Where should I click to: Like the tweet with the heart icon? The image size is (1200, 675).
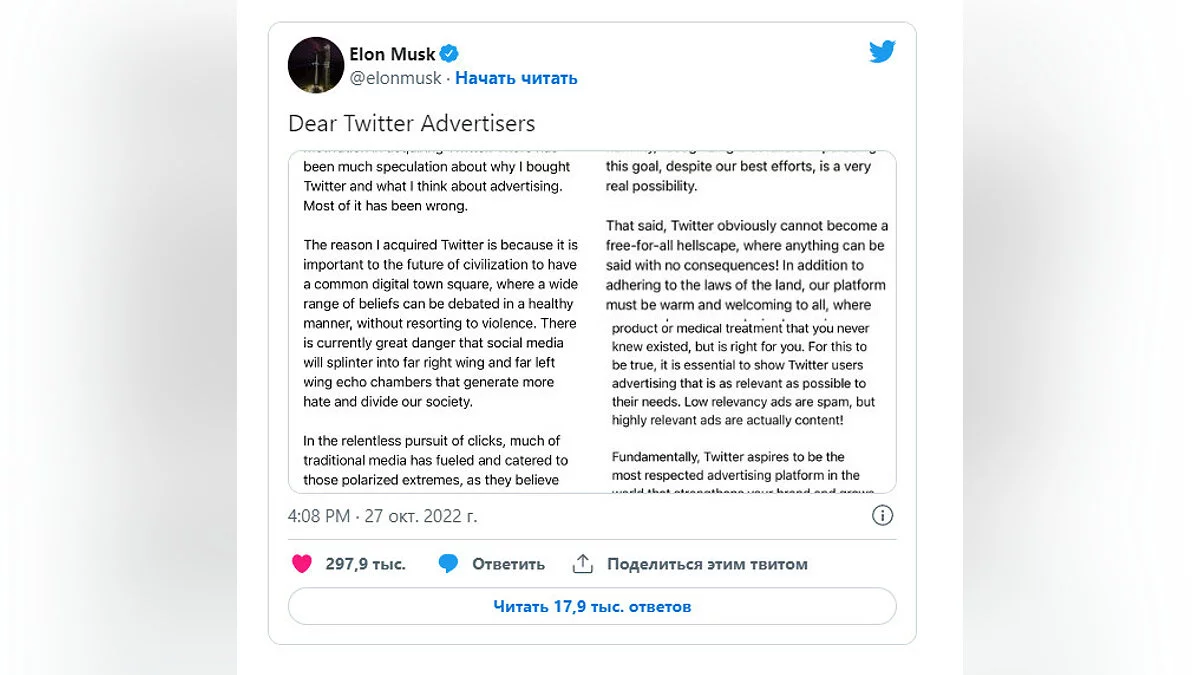tap(302, 564)
